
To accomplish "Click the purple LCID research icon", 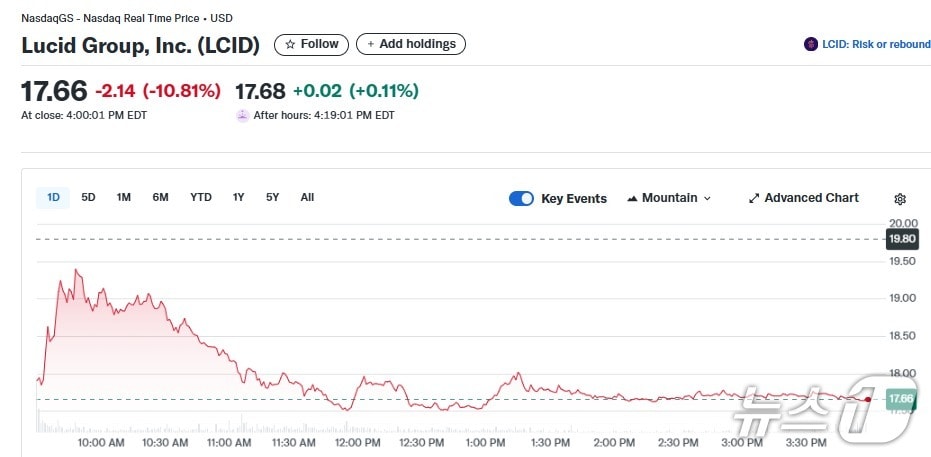I will 811,45.
